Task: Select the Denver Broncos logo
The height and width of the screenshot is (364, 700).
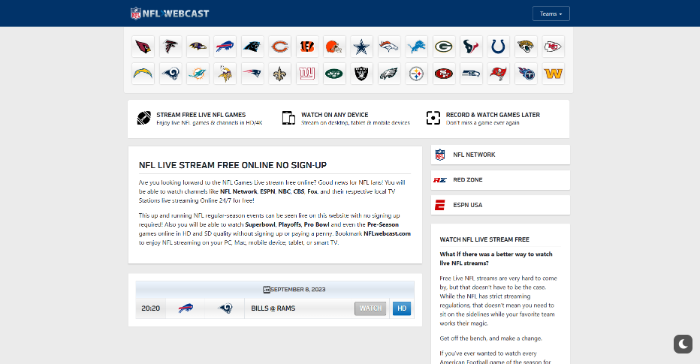Action: 389,46
